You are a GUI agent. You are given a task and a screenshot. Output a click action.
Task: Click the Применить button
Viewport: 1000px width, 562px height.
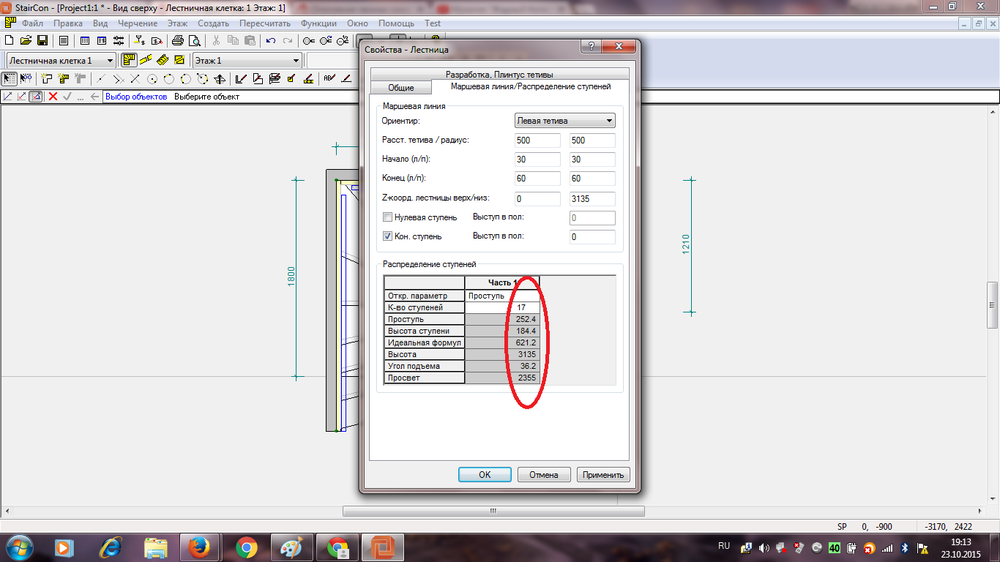pos(603,475)
